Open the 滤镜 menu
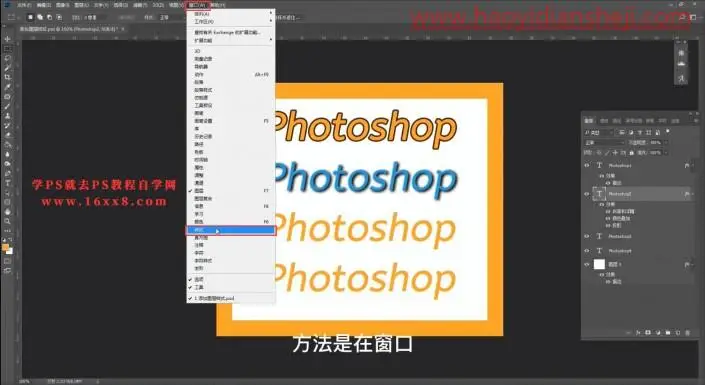 (140, 5)
